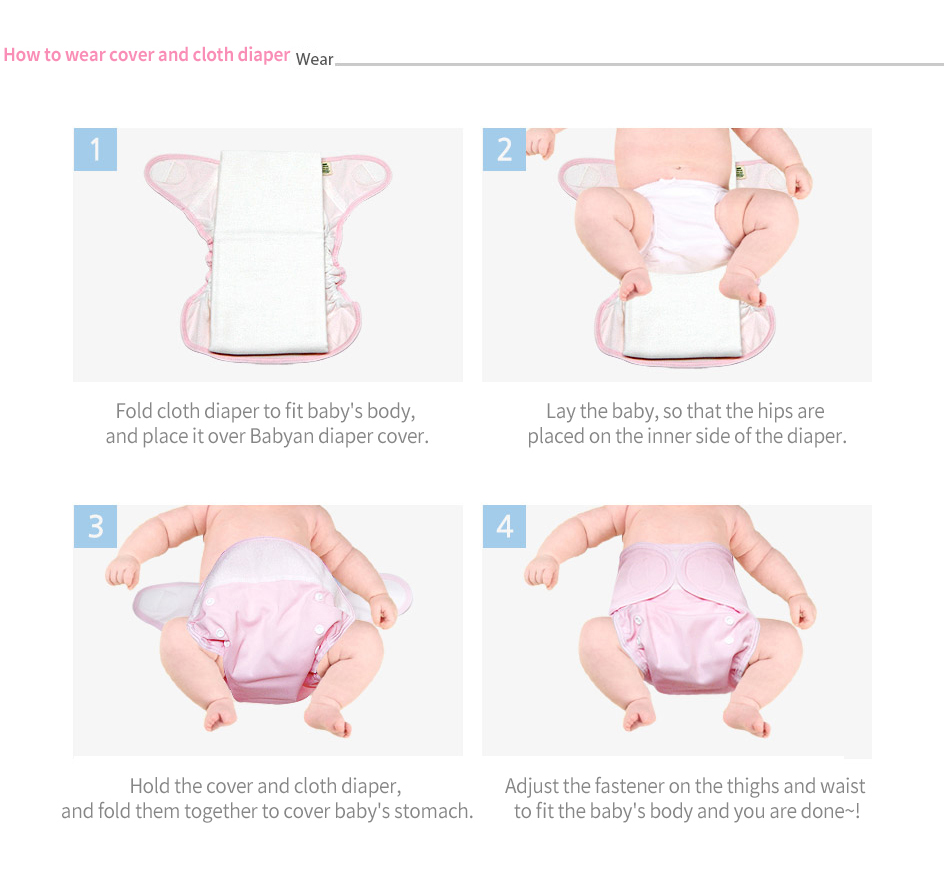Screen dimensions: 950x874
Task: Select 'placed on the inner side of the diaper' text
Action: click(687, 436)
